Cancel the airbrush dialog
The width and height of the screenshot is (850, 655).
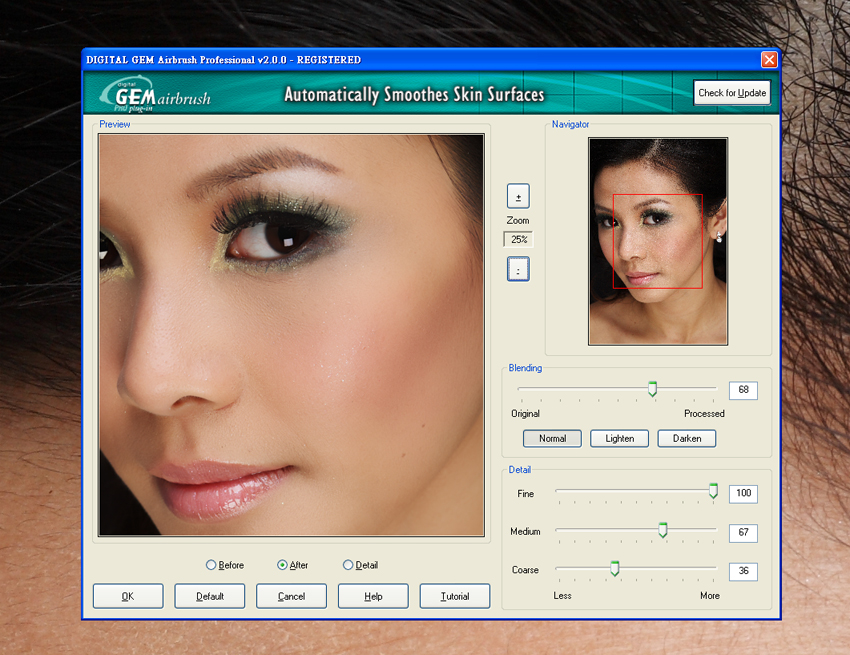pyautogui.click(x=291, y=596)
